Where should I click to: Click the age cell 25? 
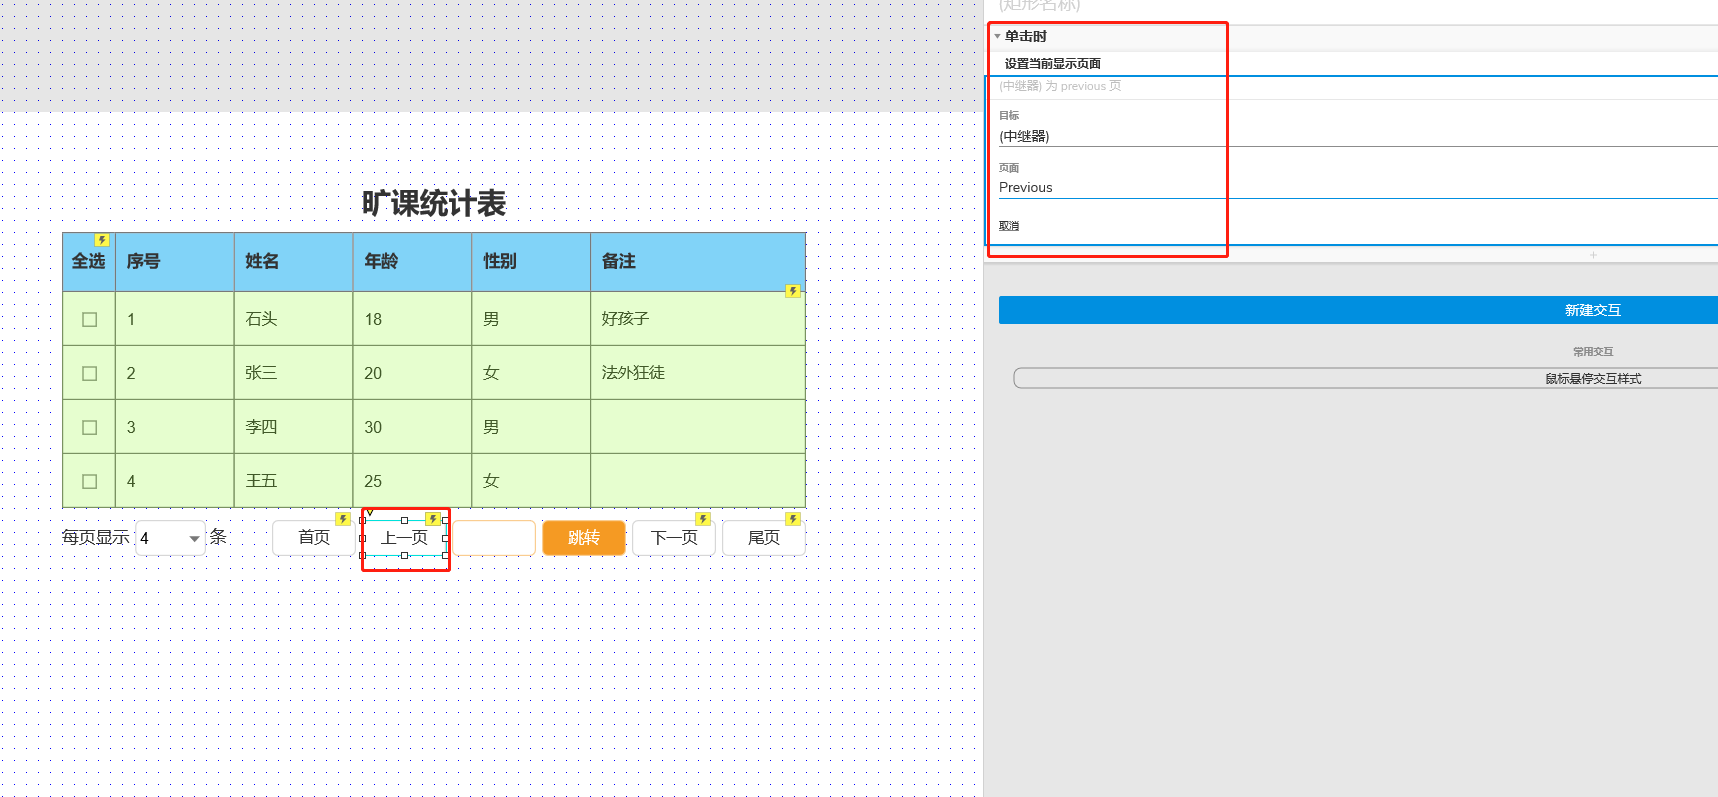coord(413,481)
